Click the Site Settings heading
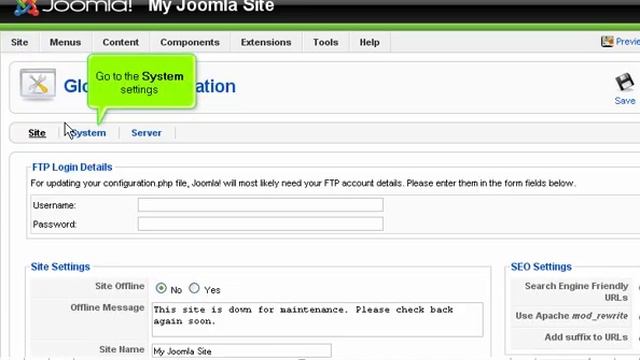This screenshot has width=640, height=360. pos(60,267)
